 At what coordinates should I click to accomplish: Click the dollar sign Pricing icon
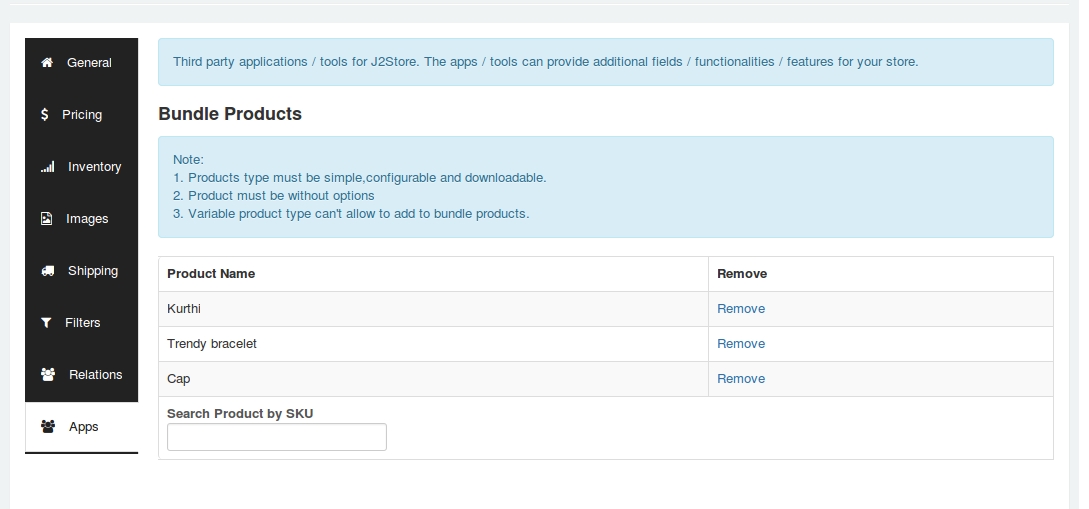pos(44,114)
